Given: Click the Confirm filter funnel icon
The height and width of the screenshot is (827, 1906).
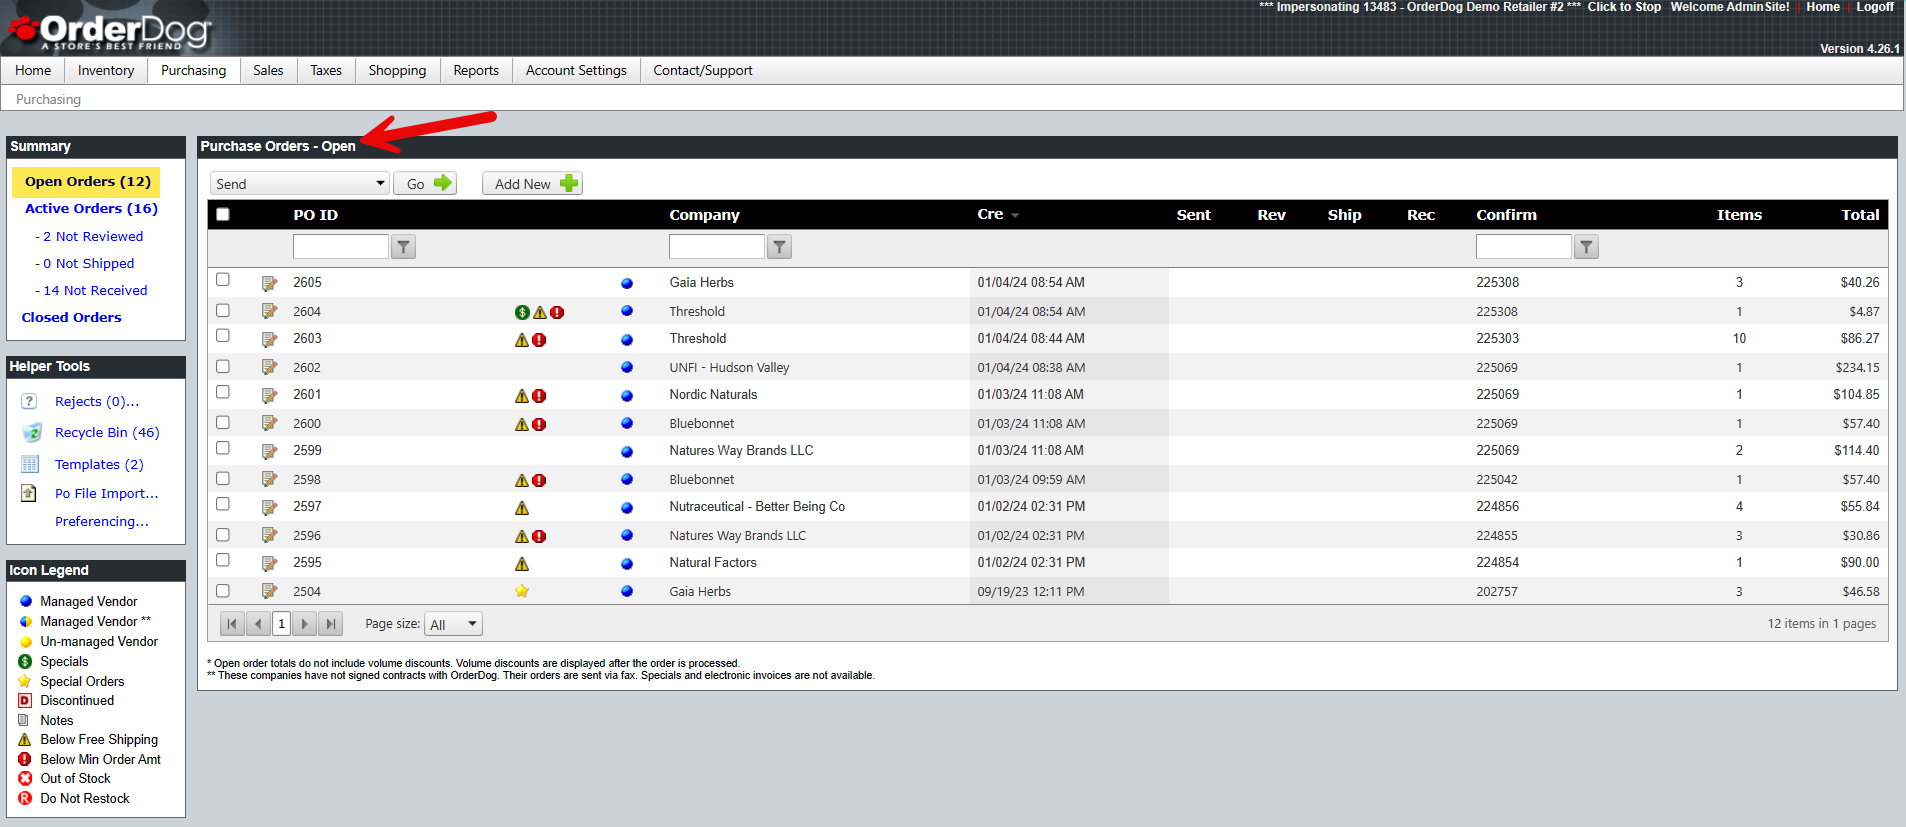Looking at the screenshot, I should point(1586,247).
